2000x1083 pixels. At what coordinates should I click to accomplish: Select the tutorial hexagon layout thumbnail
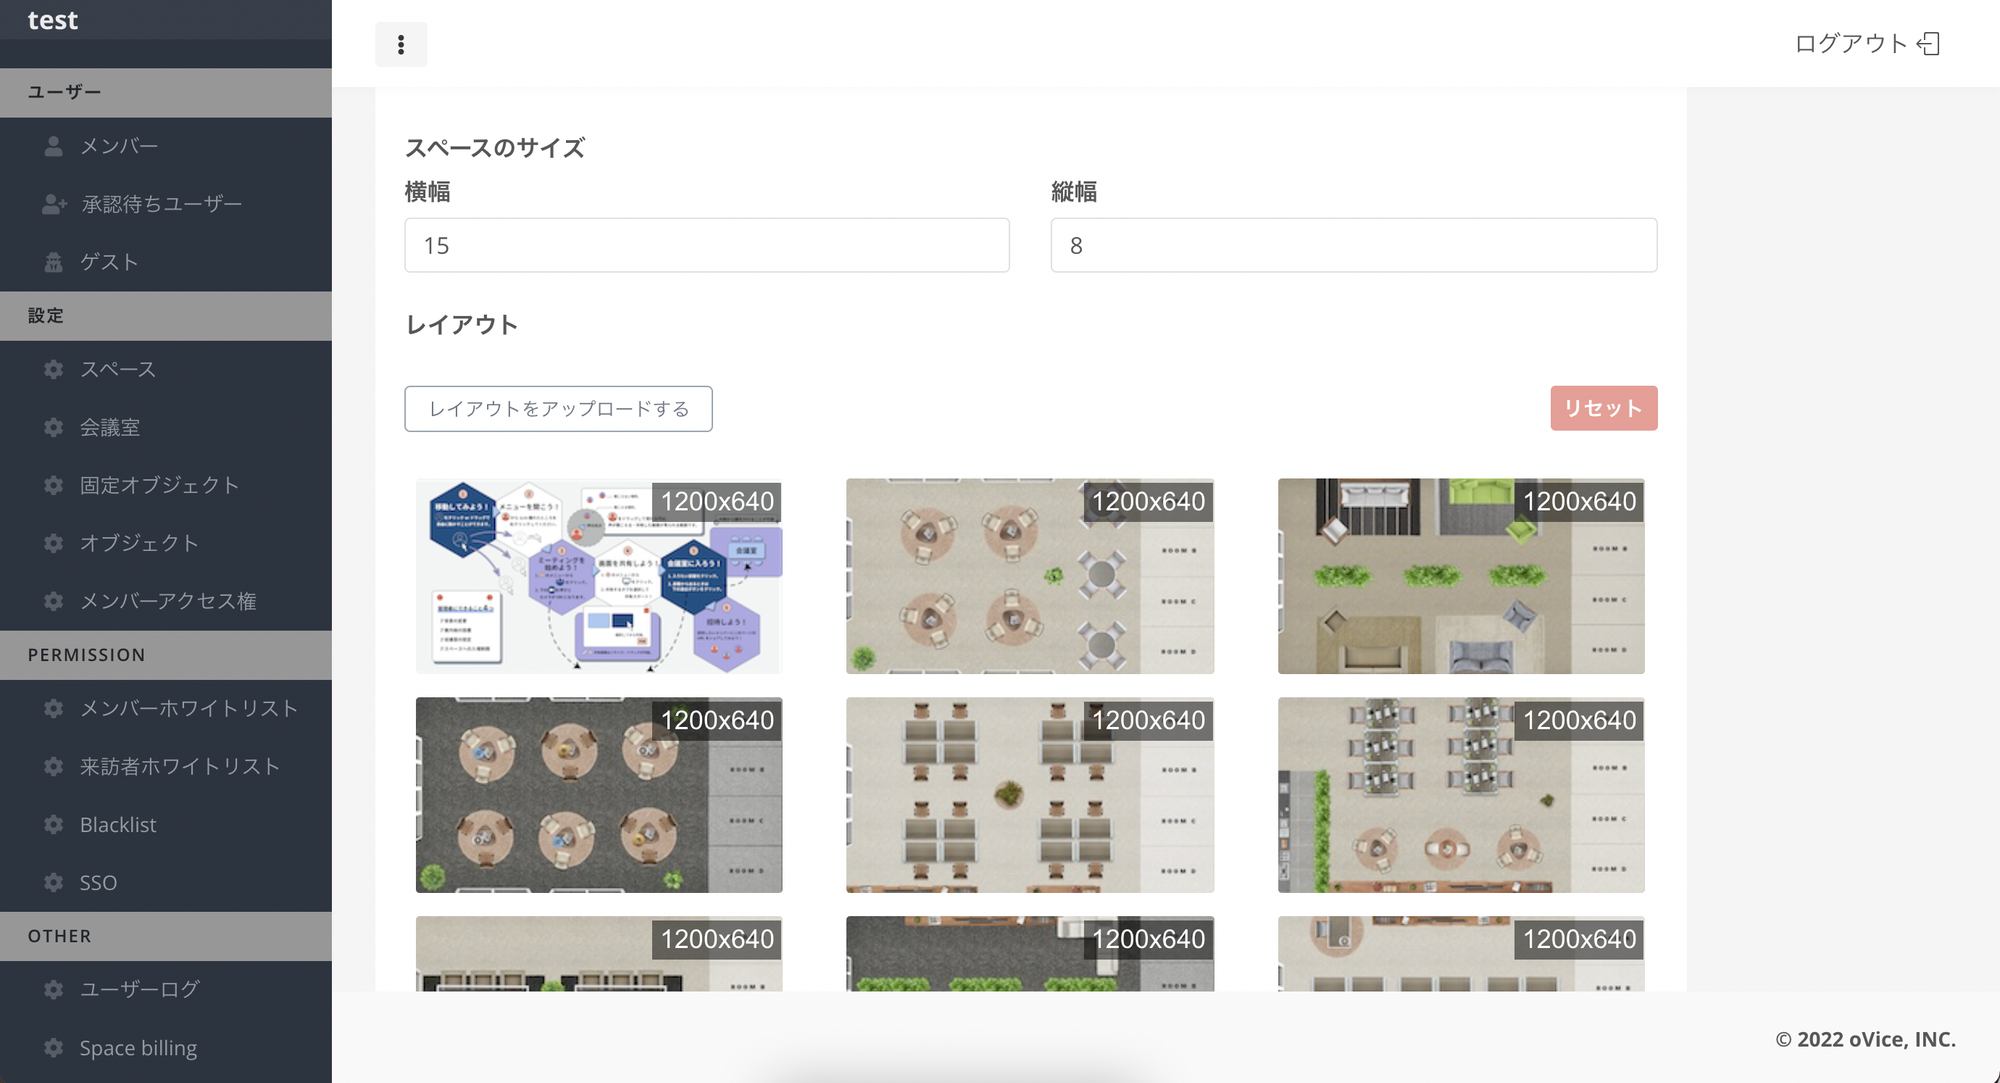[599, 576]
